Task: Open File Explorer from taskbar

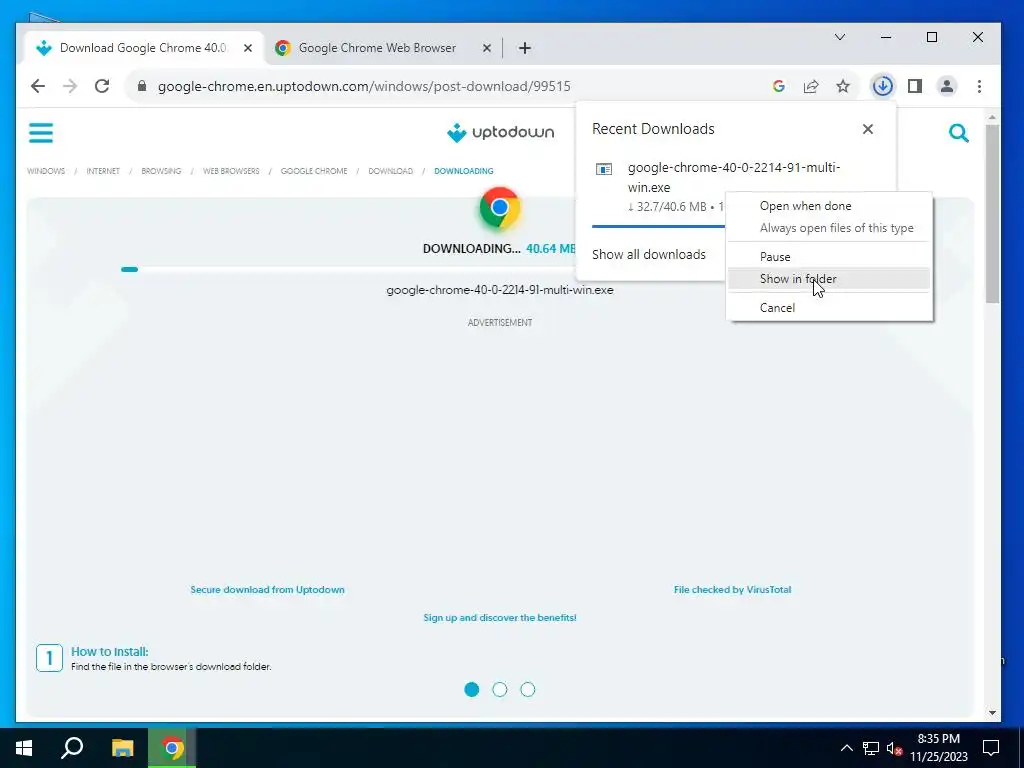Action: (x=122, y=748)
